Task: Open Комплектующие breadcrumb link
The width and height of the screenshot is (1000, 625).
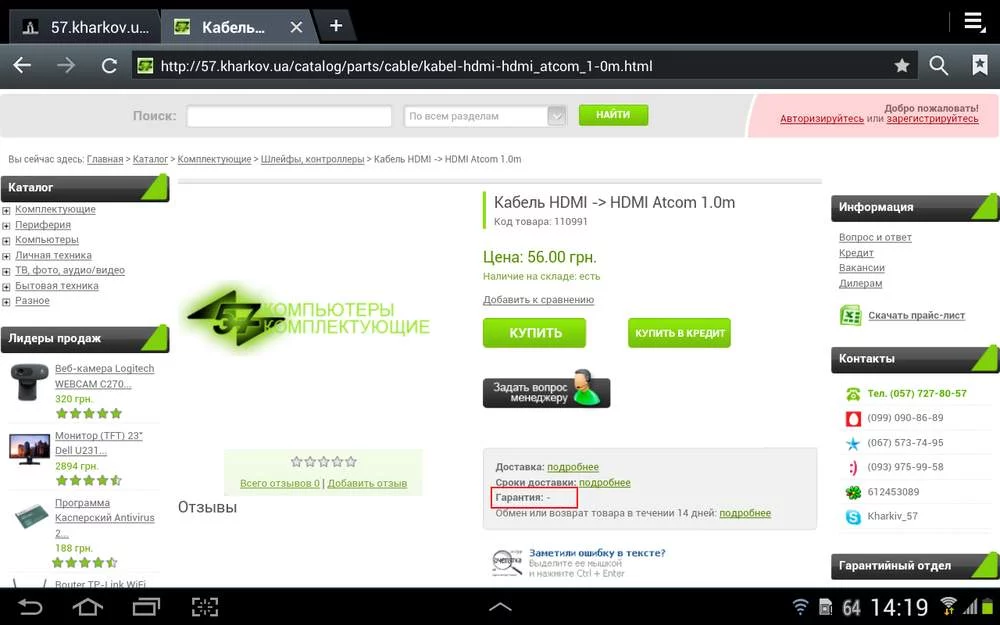Action: pos(214,159)
